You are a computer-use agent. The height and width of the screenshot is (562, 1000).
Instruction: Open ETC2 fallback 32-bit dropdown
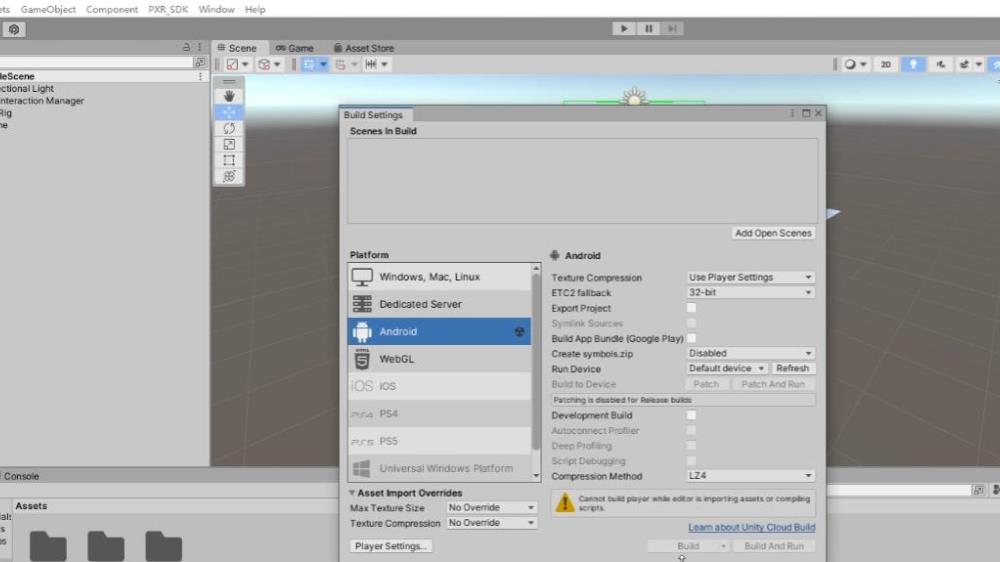750,292
